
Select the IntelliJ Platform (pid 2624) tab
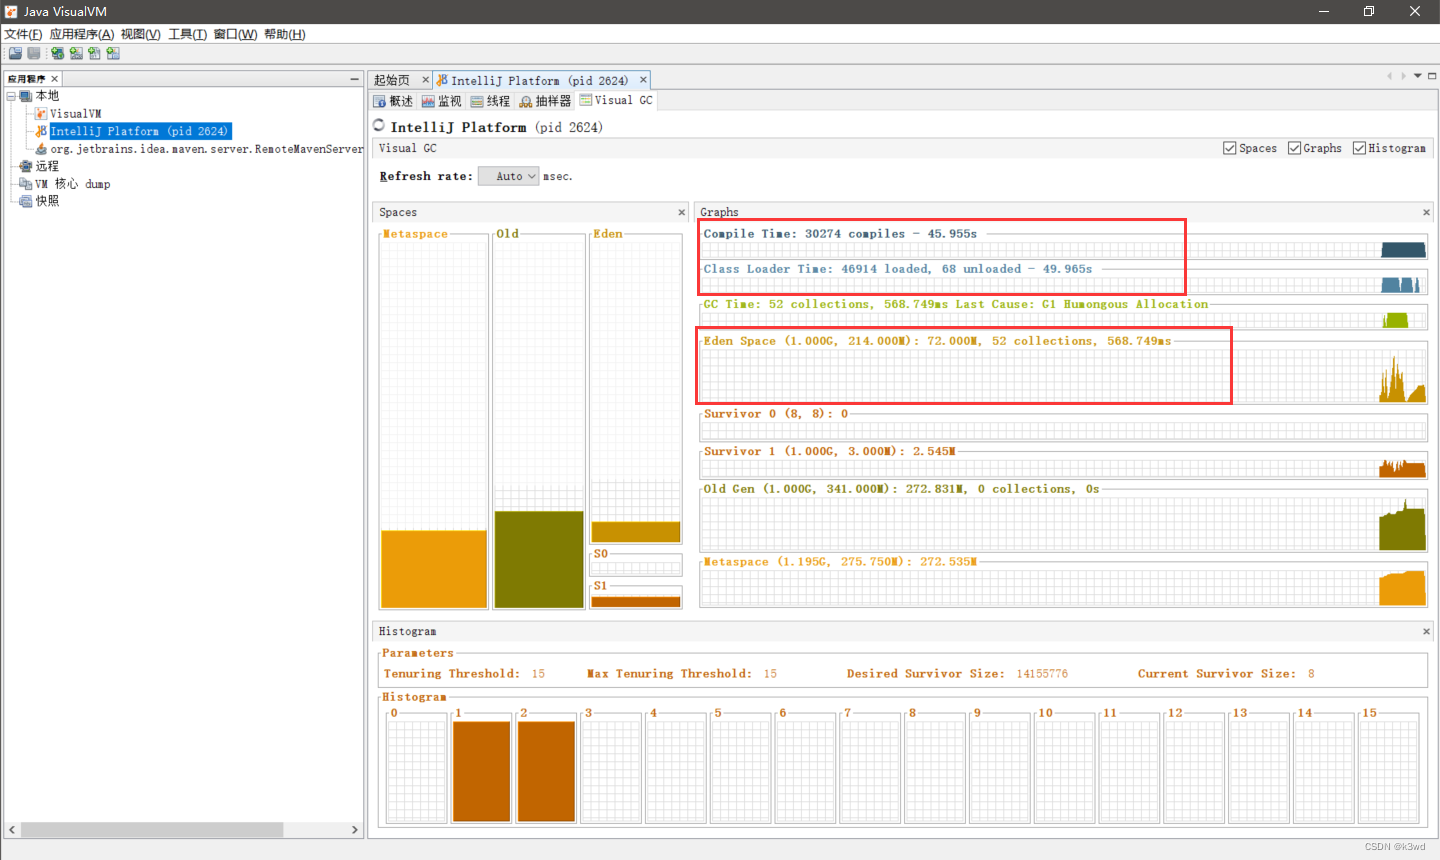(x=540, y=80)
